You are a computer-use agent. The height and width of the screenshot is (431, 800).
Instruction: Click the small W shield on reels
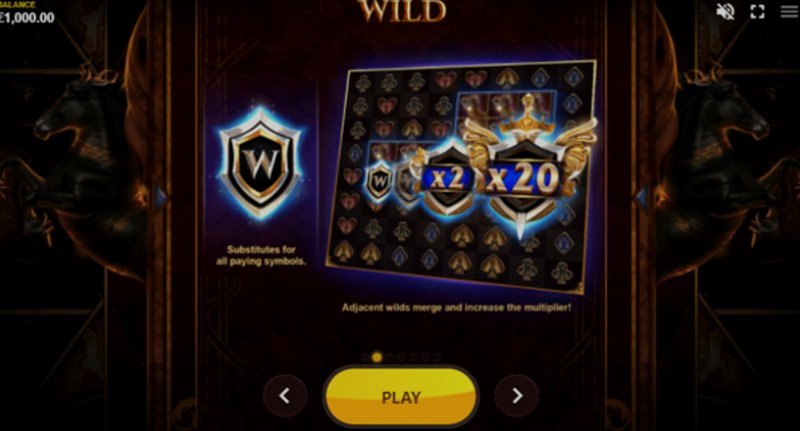(379, 181)
